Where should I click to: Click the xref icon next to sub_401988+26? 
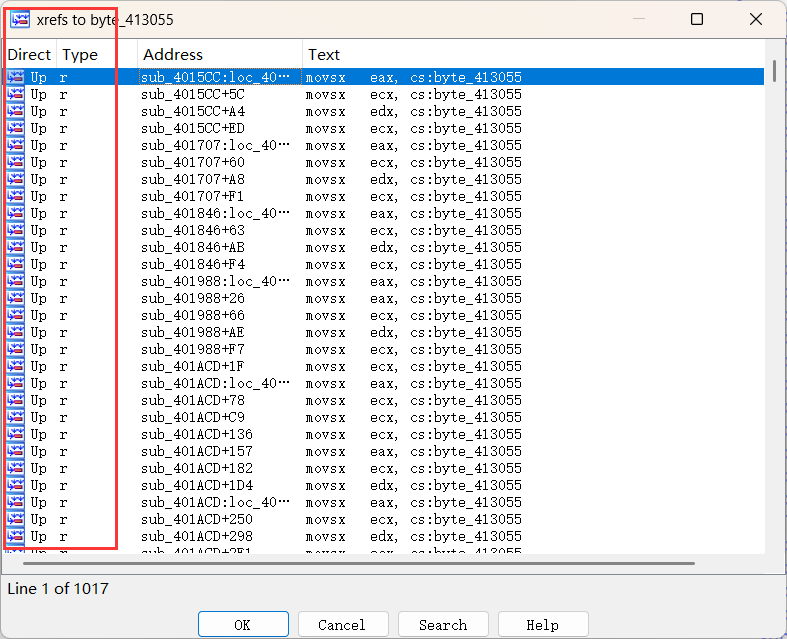pyautogui.click(x=16, y=298)
